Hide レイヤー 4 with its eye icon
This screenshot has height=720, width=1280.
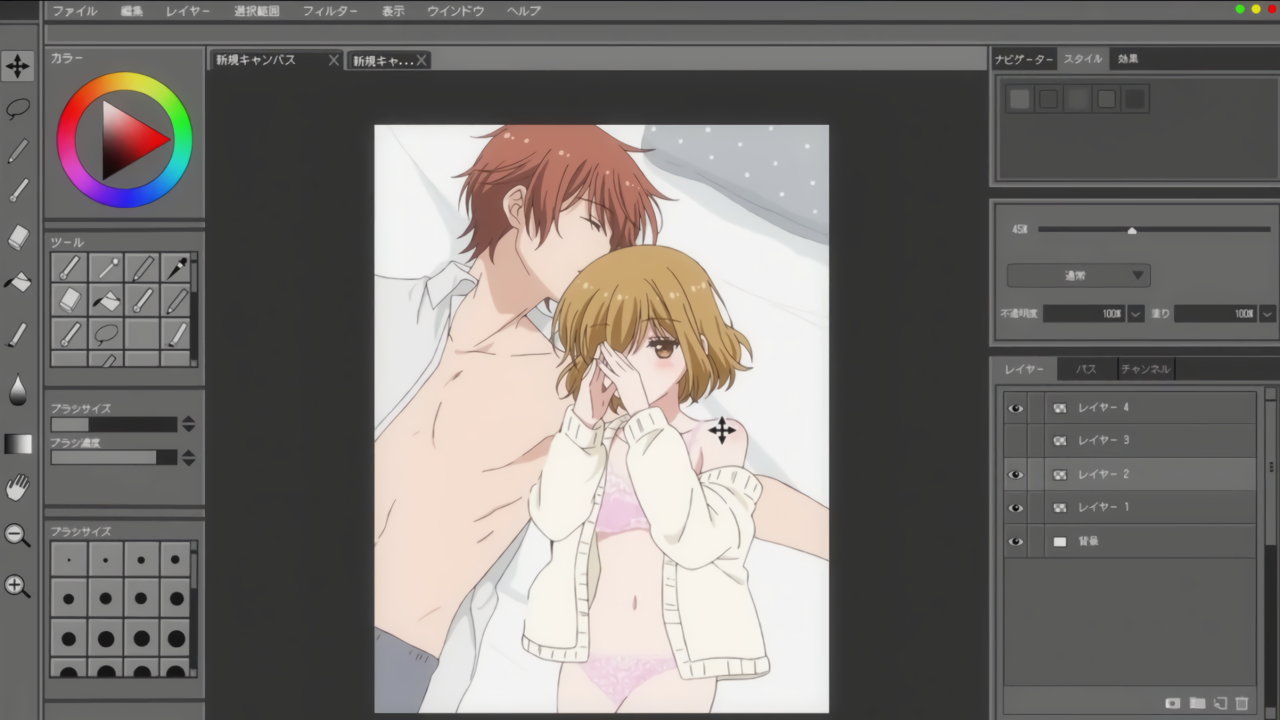pyautogui.click(x=1016, y=408)
